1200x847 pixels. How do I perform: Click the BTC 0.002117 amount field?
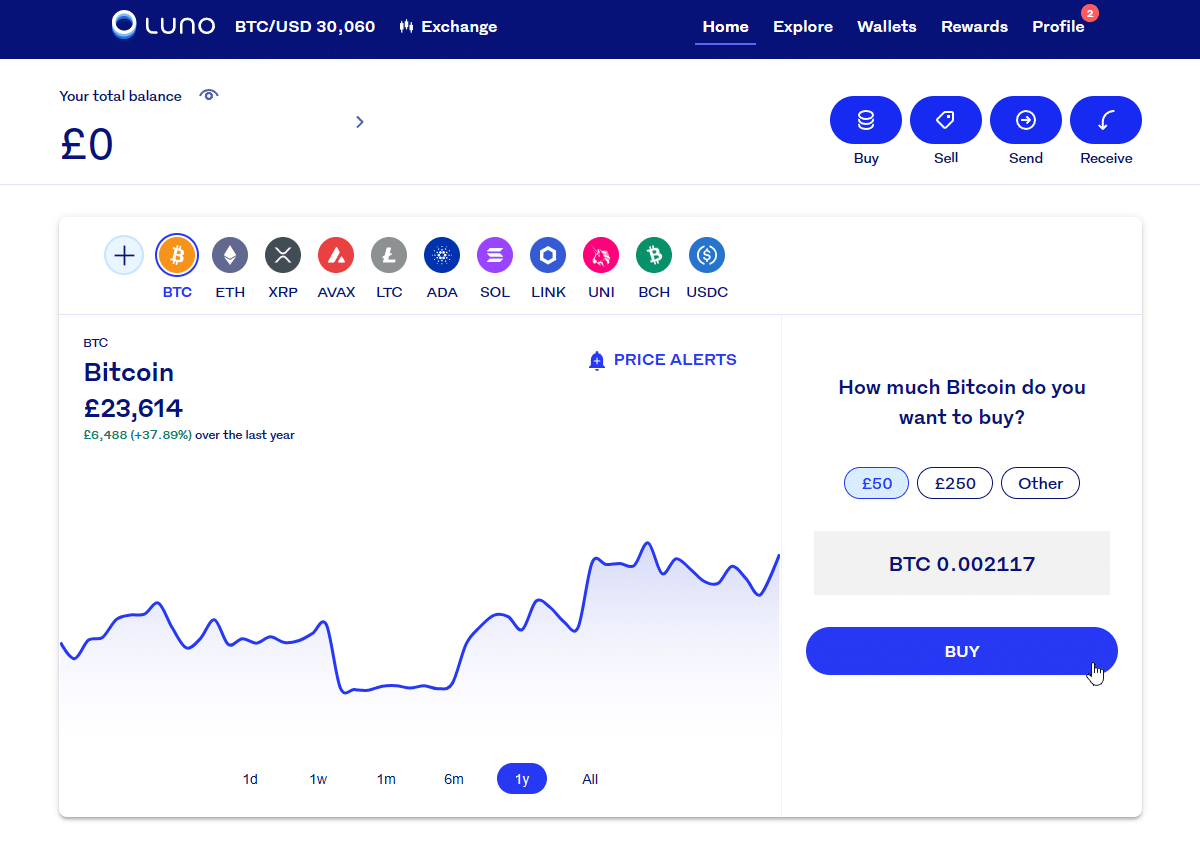click(962, 564)
